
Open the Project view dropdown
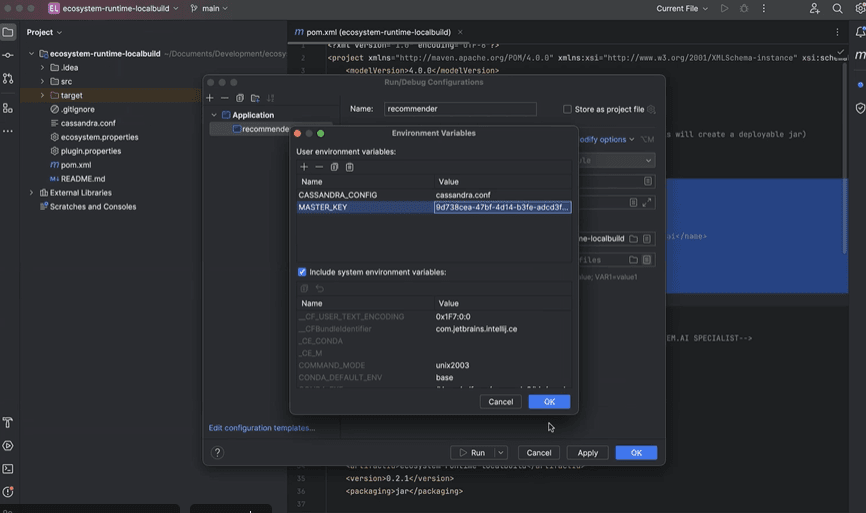[x=44, y=32]
